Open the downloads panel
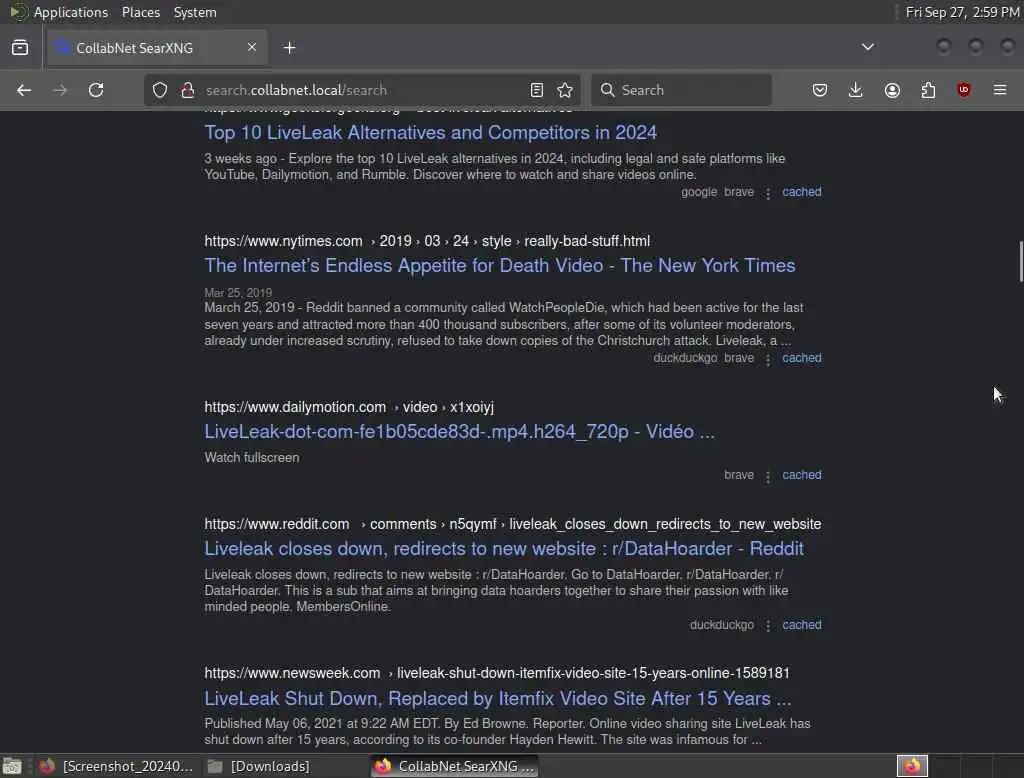Image resolution: width=1024 pixels, height=778 pixels. [x=856, y=90]
